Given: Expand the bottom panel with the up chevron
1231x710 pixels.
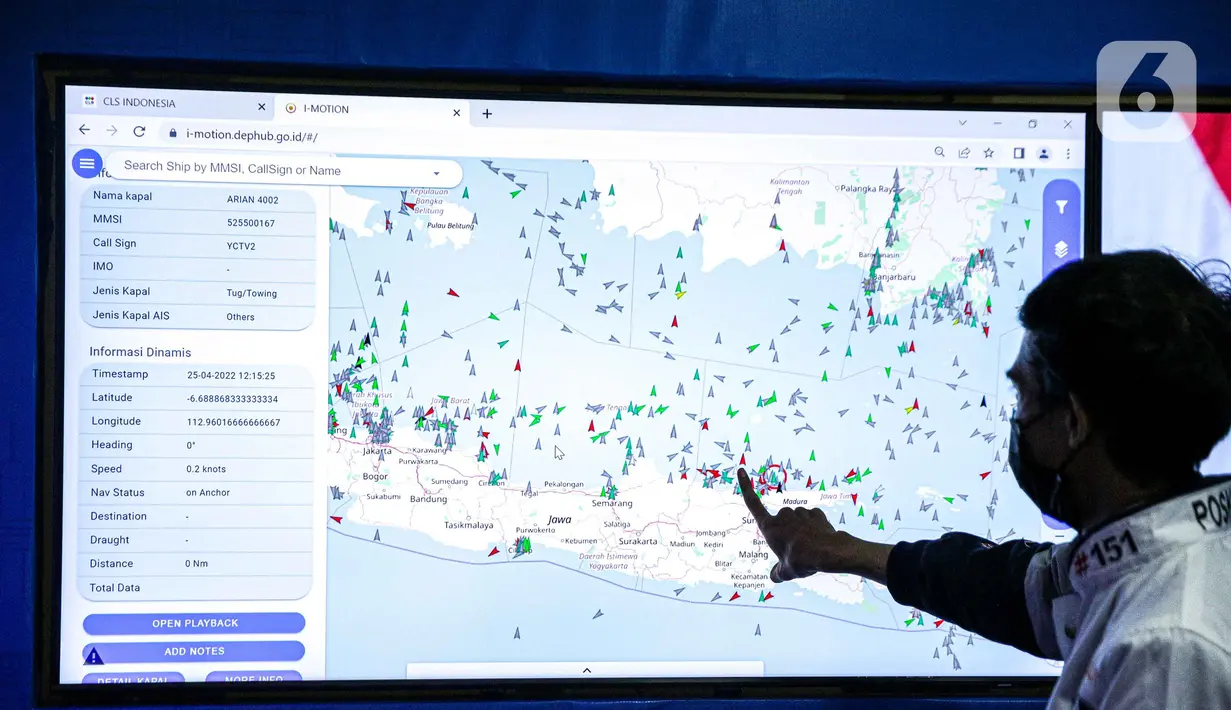Looking at the screenshot, I should coord(587,670).
